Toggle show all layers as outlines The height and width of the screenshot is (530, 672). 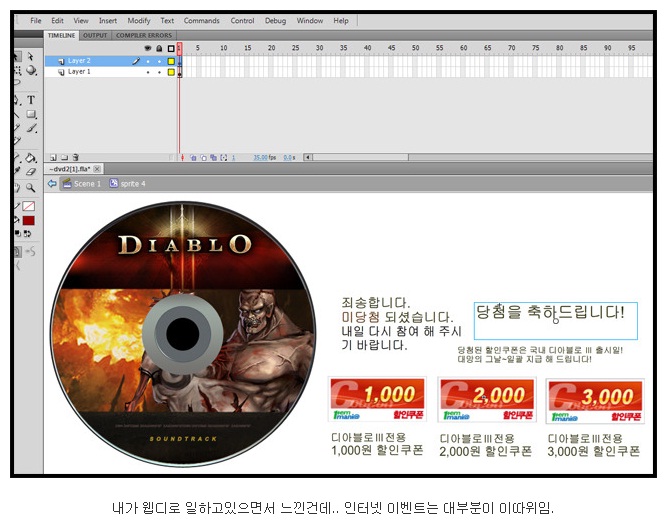[171, 48]
